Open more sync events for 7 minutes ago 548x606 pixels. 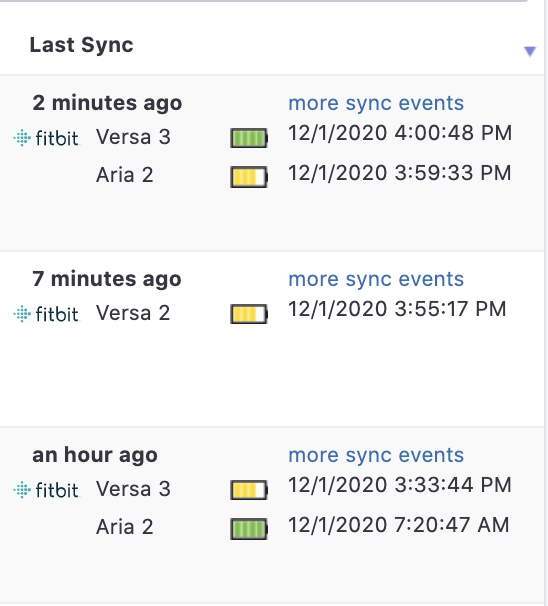click(376, 279)
